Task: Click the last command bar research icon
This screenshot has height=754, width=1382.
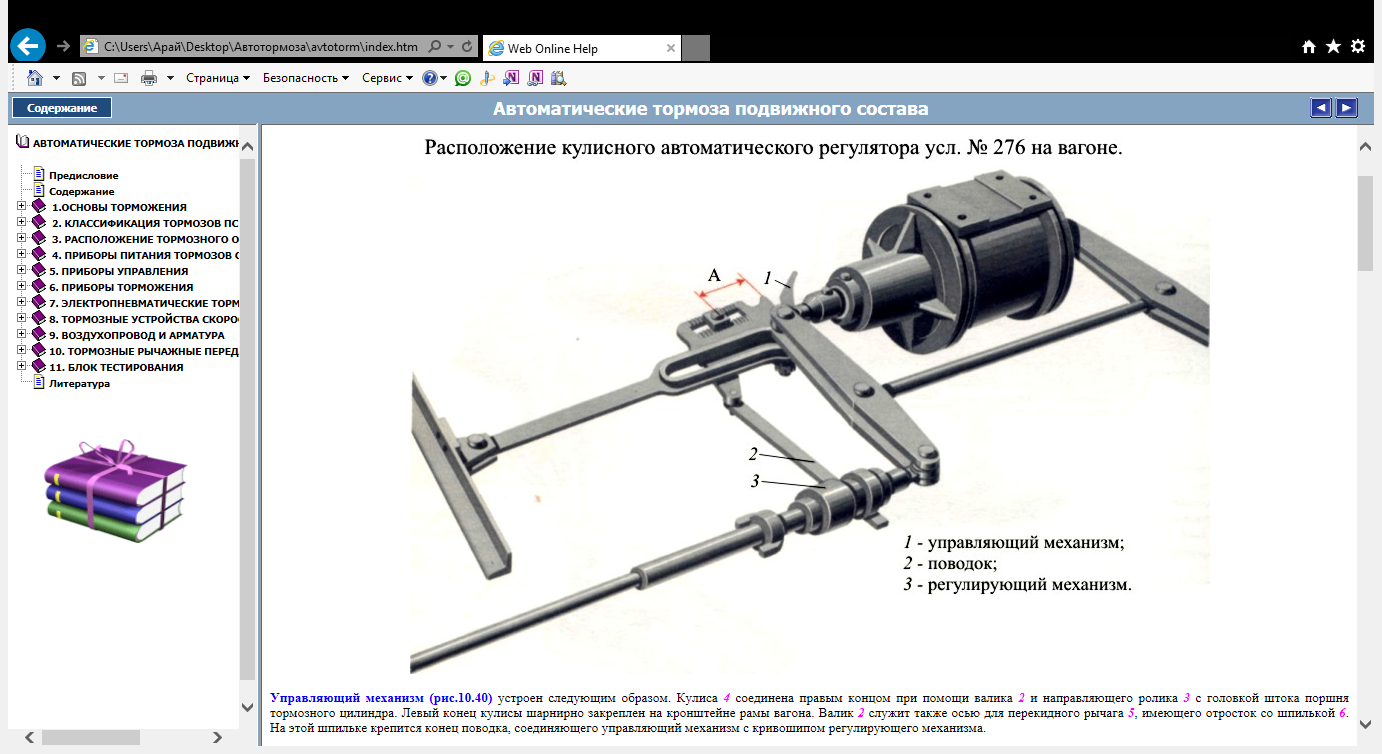Action: [x=559, y=78]
